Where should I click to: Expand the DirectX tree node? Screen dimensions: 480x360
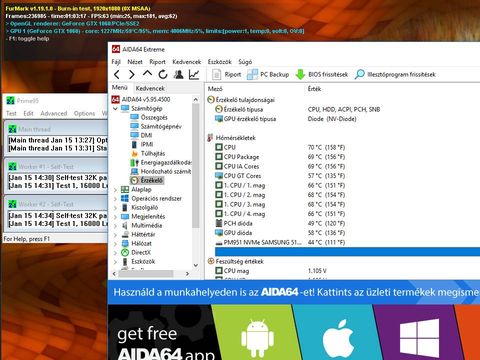115,253
